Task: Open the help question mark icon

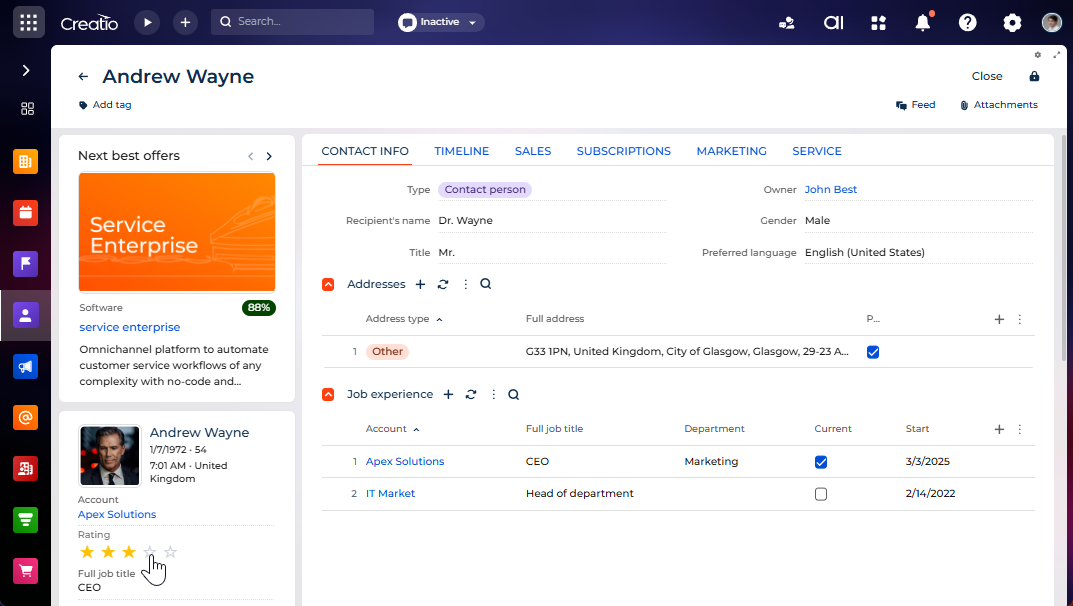Action: pyautogui.click(x=968, y=23)
